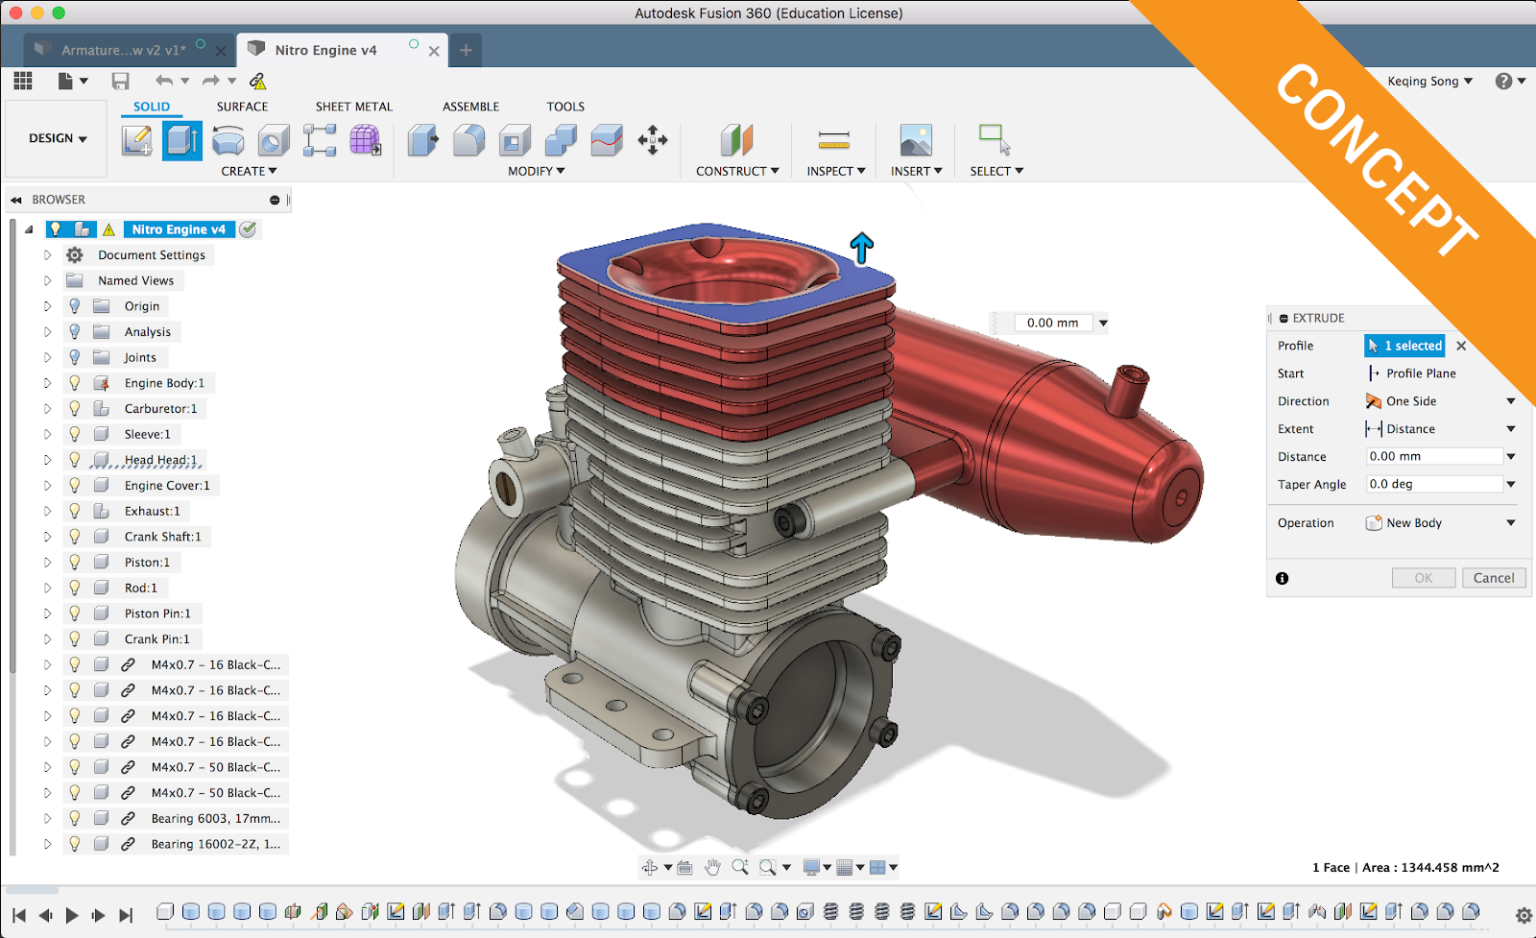
Task: Click the Save icon in the top toolbar
Action: [120, 81]
